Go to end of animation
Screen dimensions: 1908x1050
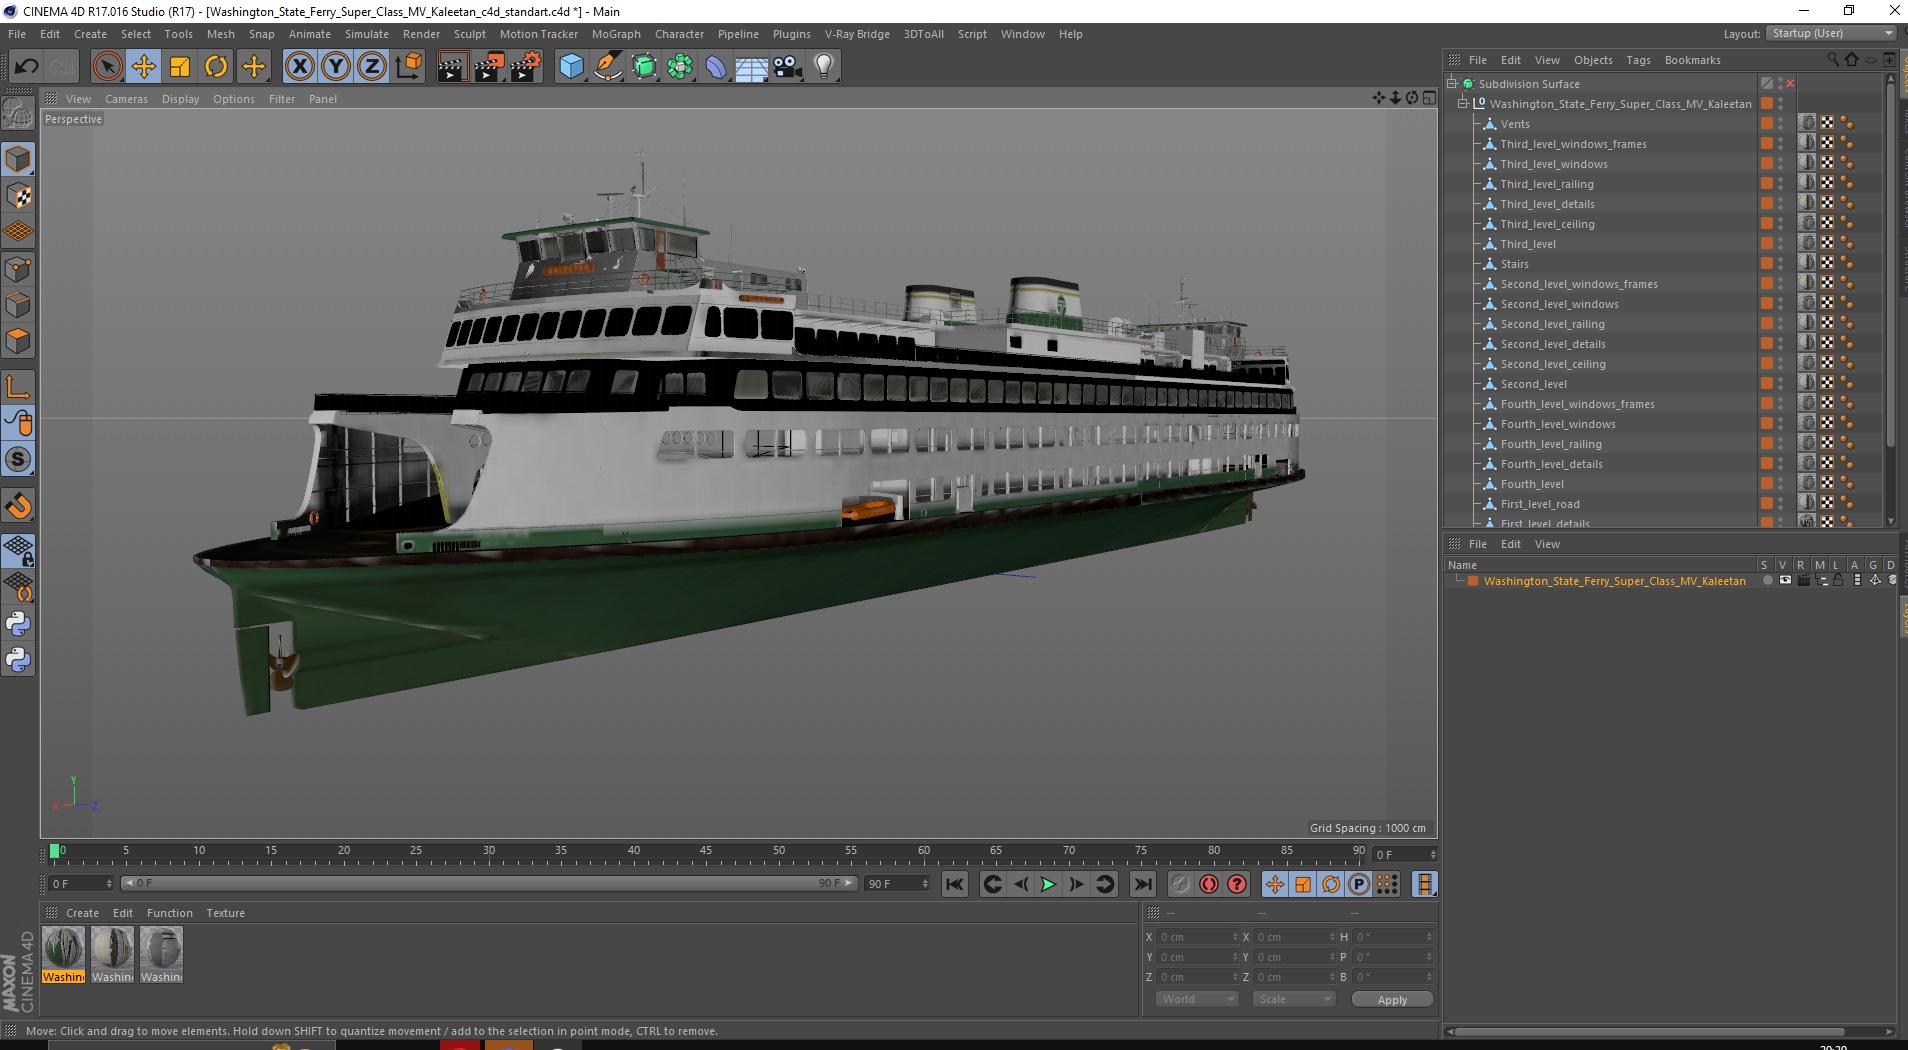point(1143,884)
